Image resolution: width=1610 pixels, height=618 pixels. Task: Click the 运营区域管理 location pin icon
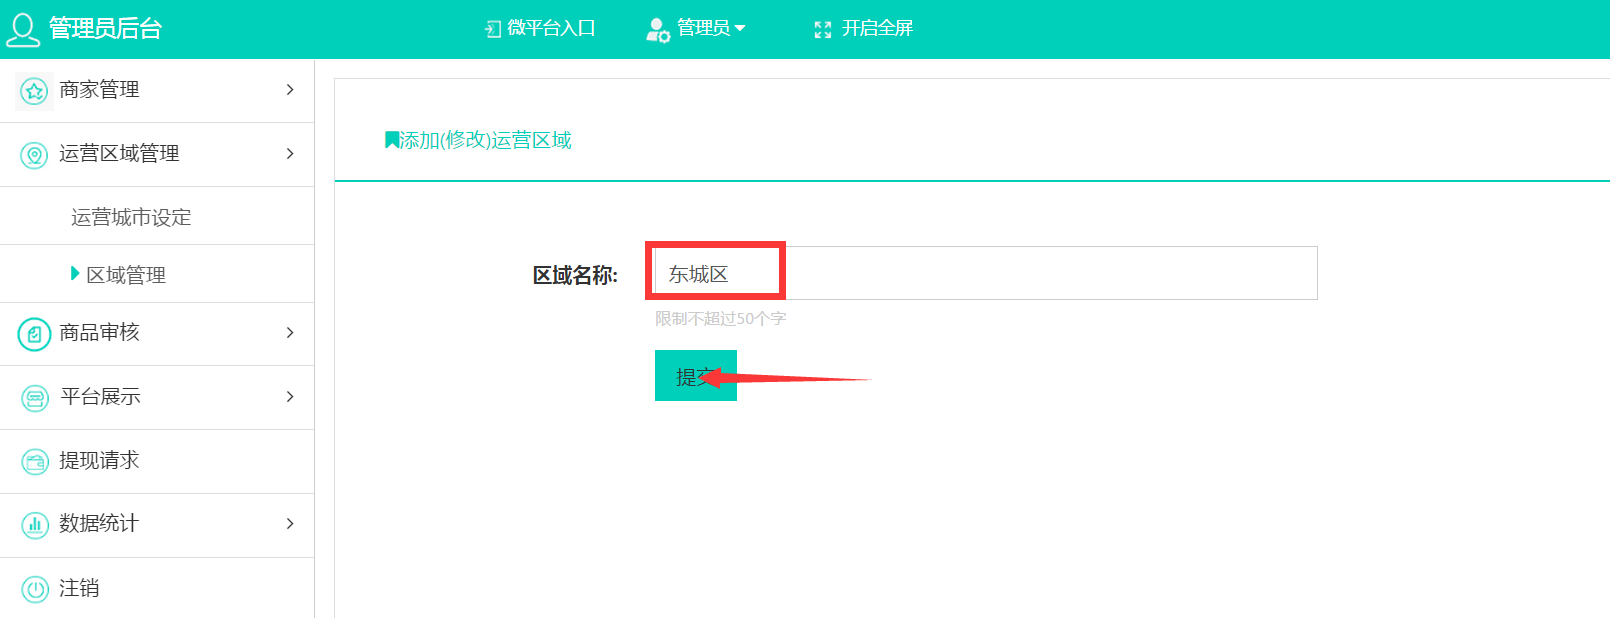(x=34, y=155)
